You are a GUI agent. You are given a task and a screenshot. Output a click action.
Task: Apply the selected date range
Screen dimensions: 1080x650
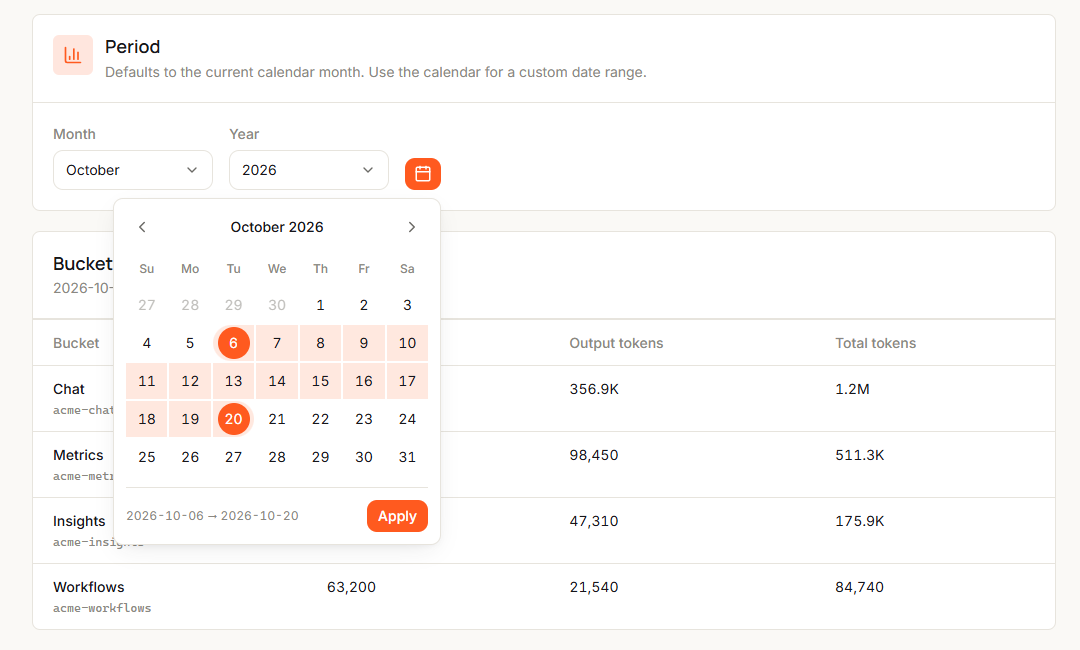click(x=397, y=516)
